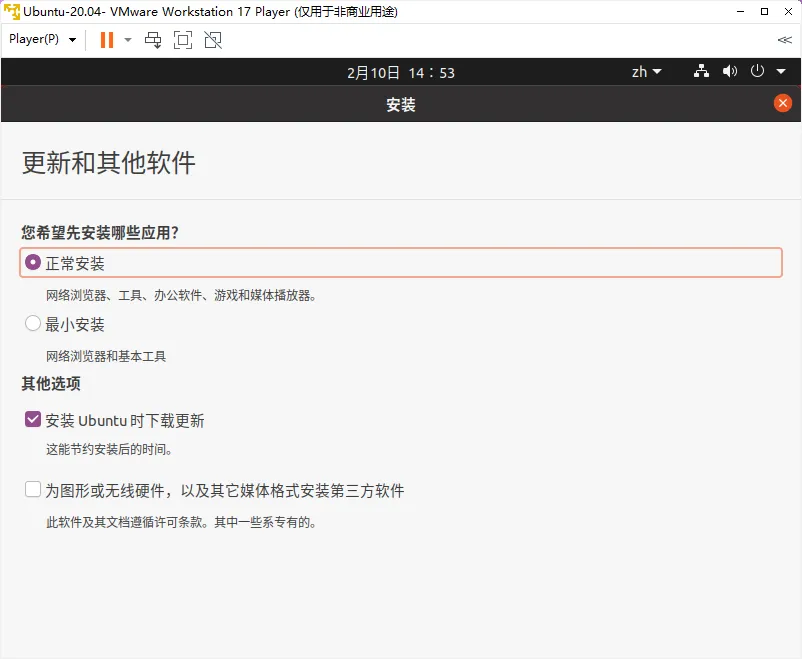Click the volume speaker icon
This screenshot has width=802, height=659.
click(730, 72)
